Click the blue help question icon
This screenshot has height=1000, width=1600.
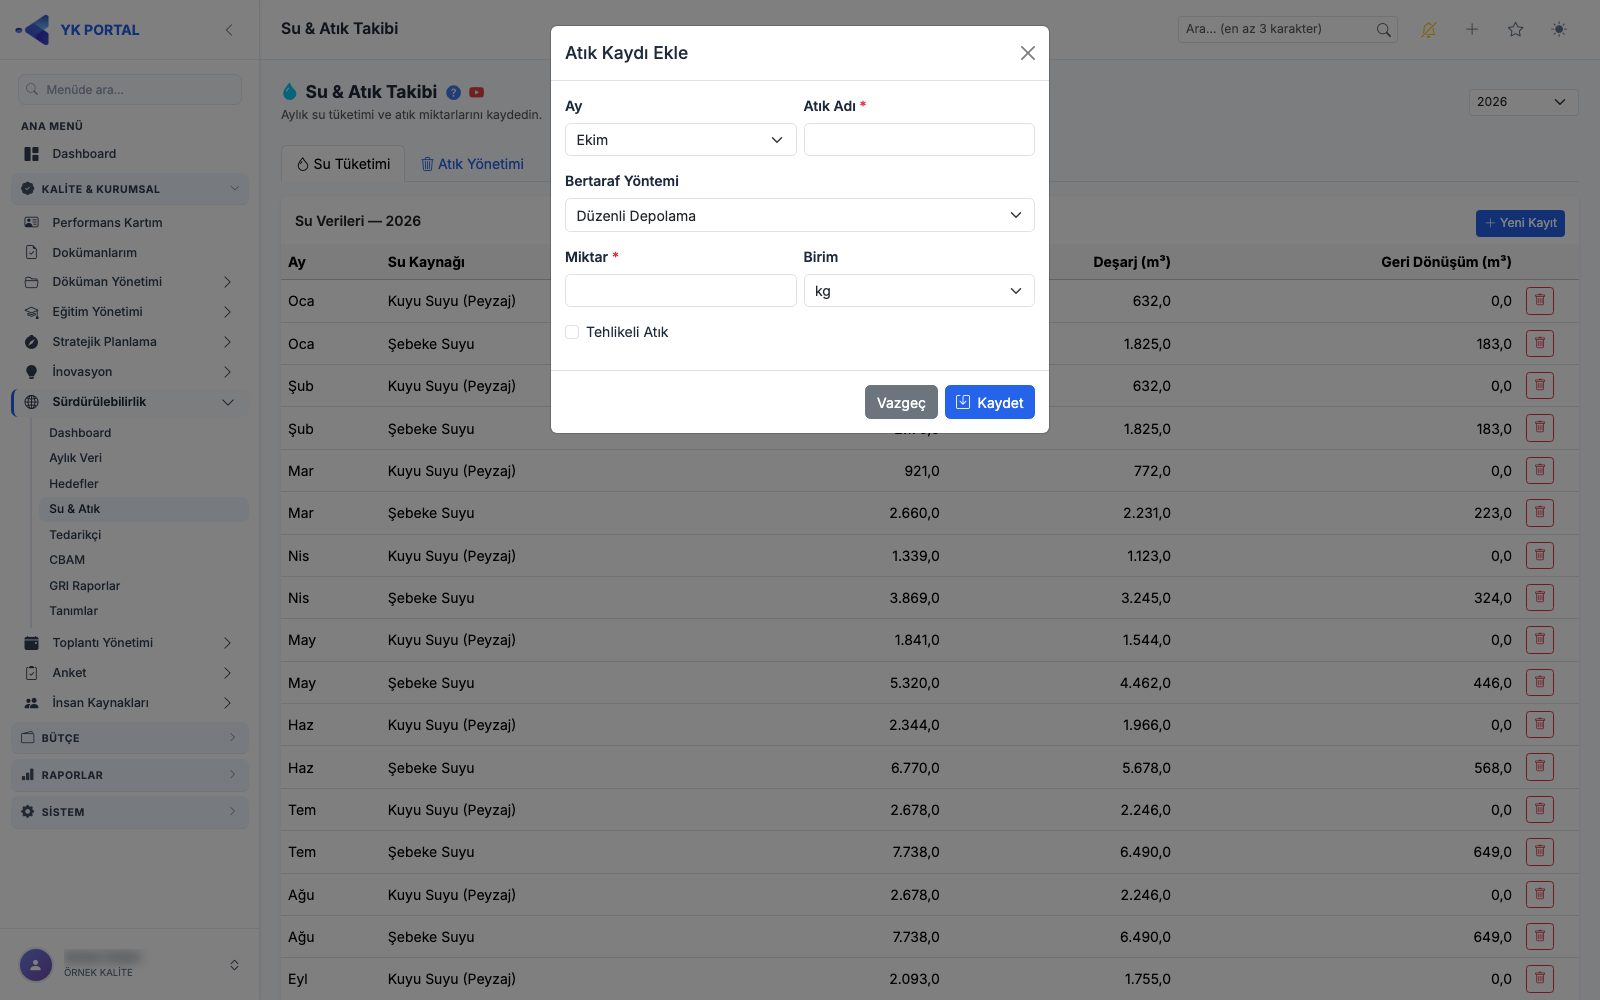pyautogui.click(x=453, y=92)
